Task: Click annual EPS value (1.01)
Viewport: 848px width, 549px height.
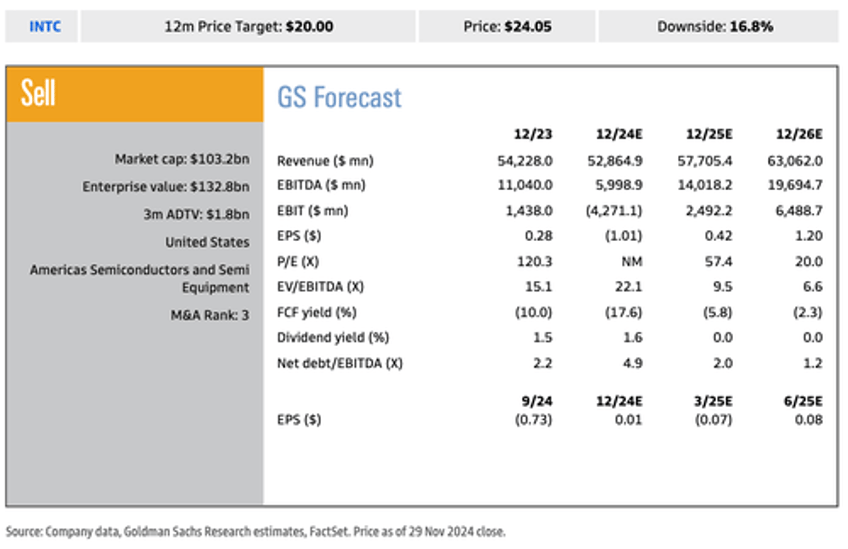Action: [623, 236]
